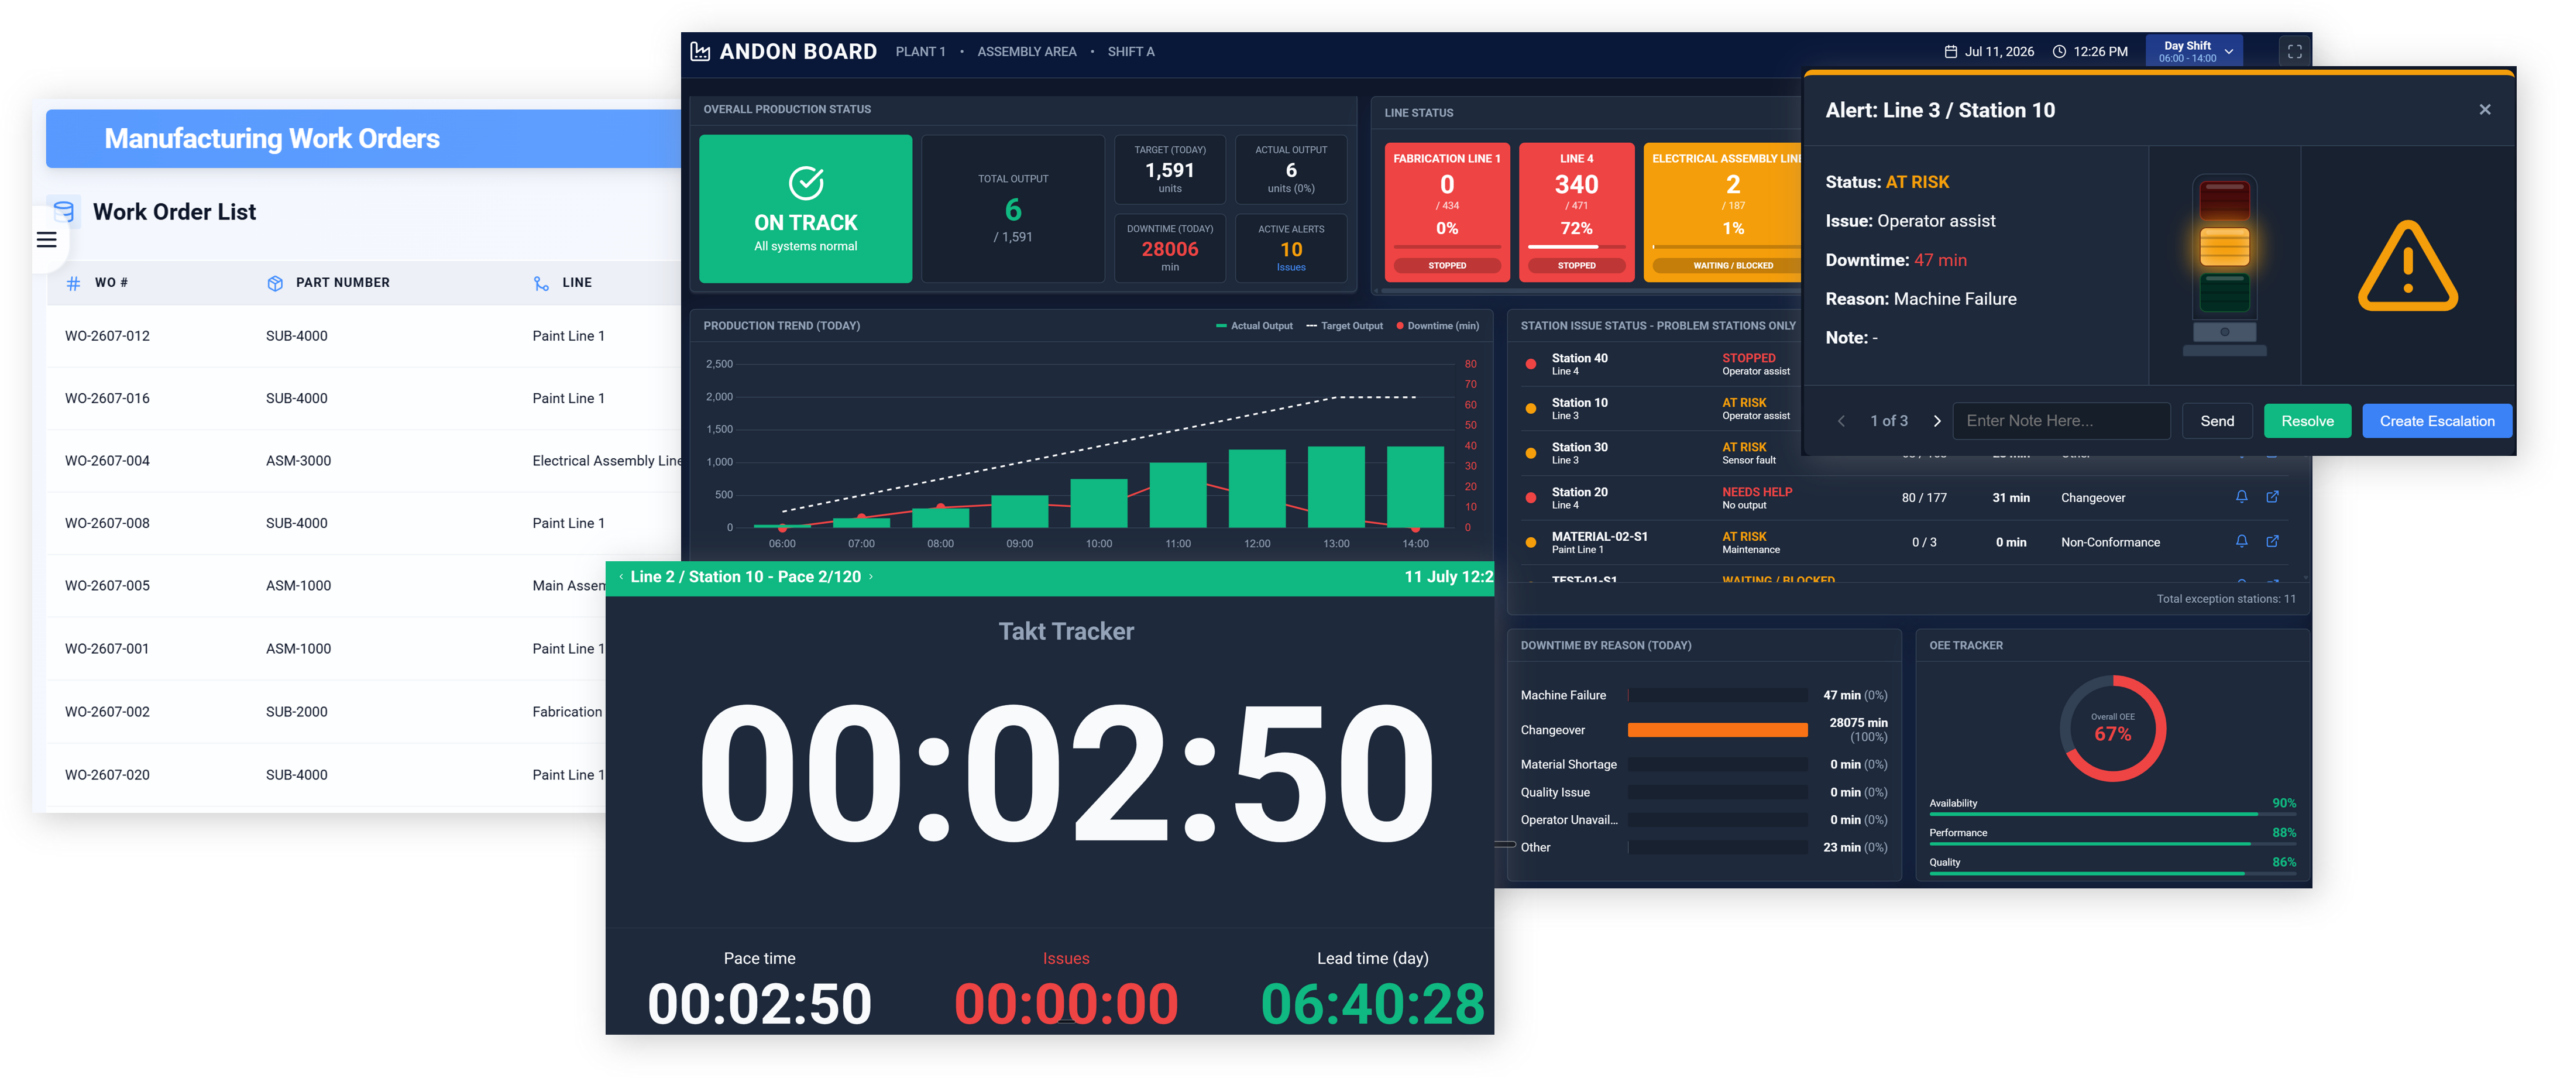Click the calendar icon beside Jul 11, 2026
The width and height of the screenshot is (2560, 1078).
click(x=1950, y=52)
